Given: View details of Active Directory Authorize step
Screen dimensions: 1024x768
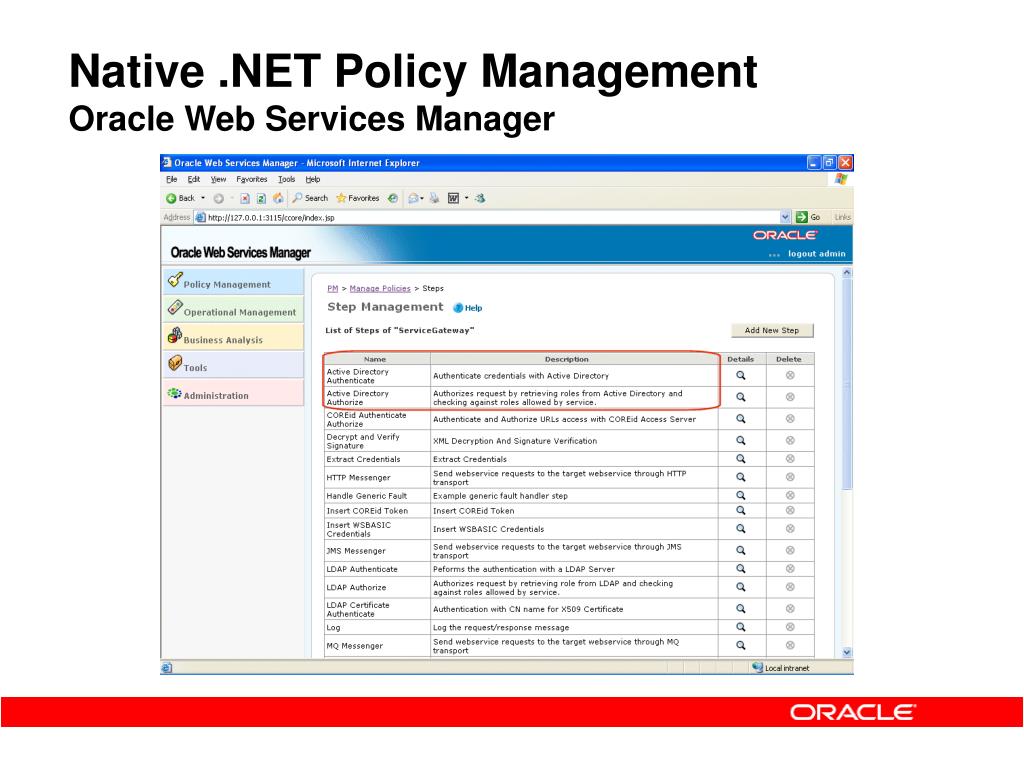Looking at the screenshot, I should click(x=741, y=397).
